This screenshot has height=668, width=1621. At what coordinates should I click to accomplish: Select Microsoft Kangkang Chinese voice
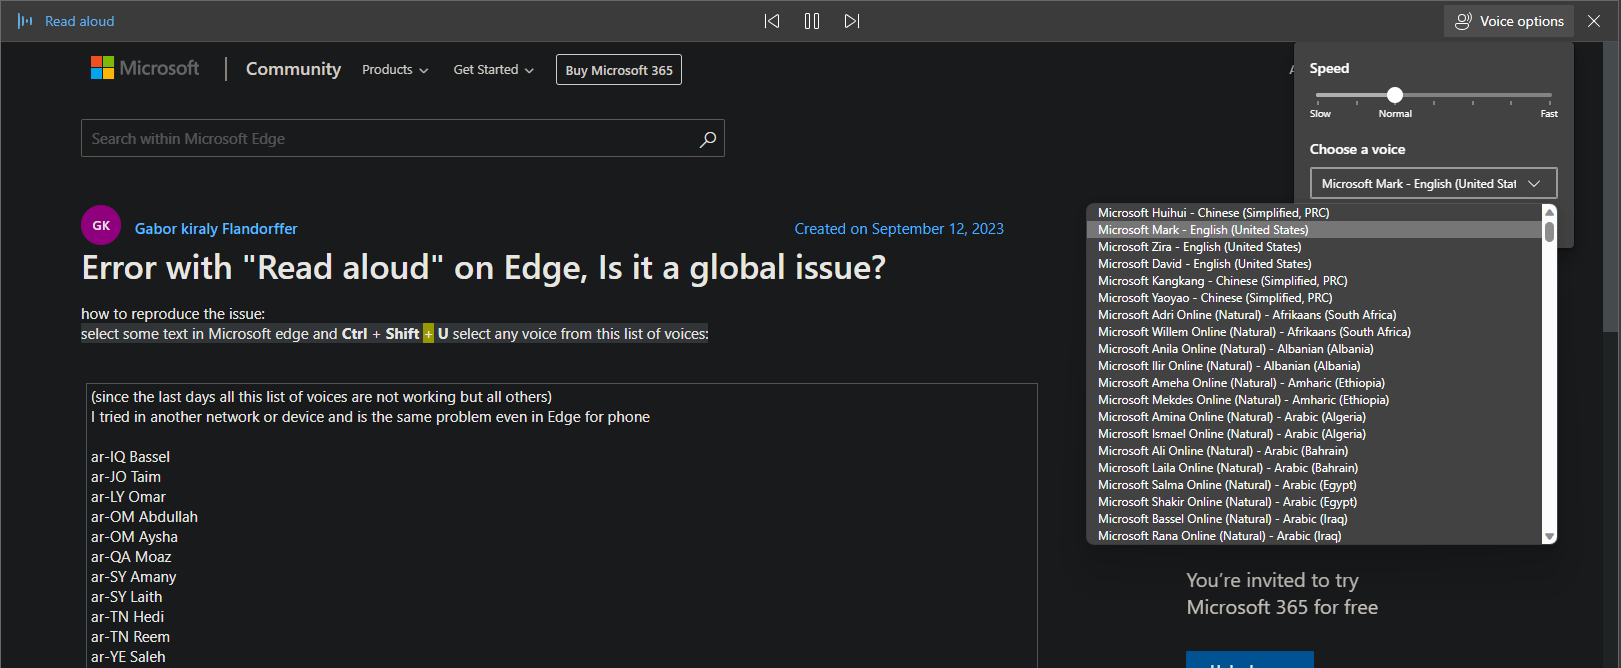(x=1316, y=281)
